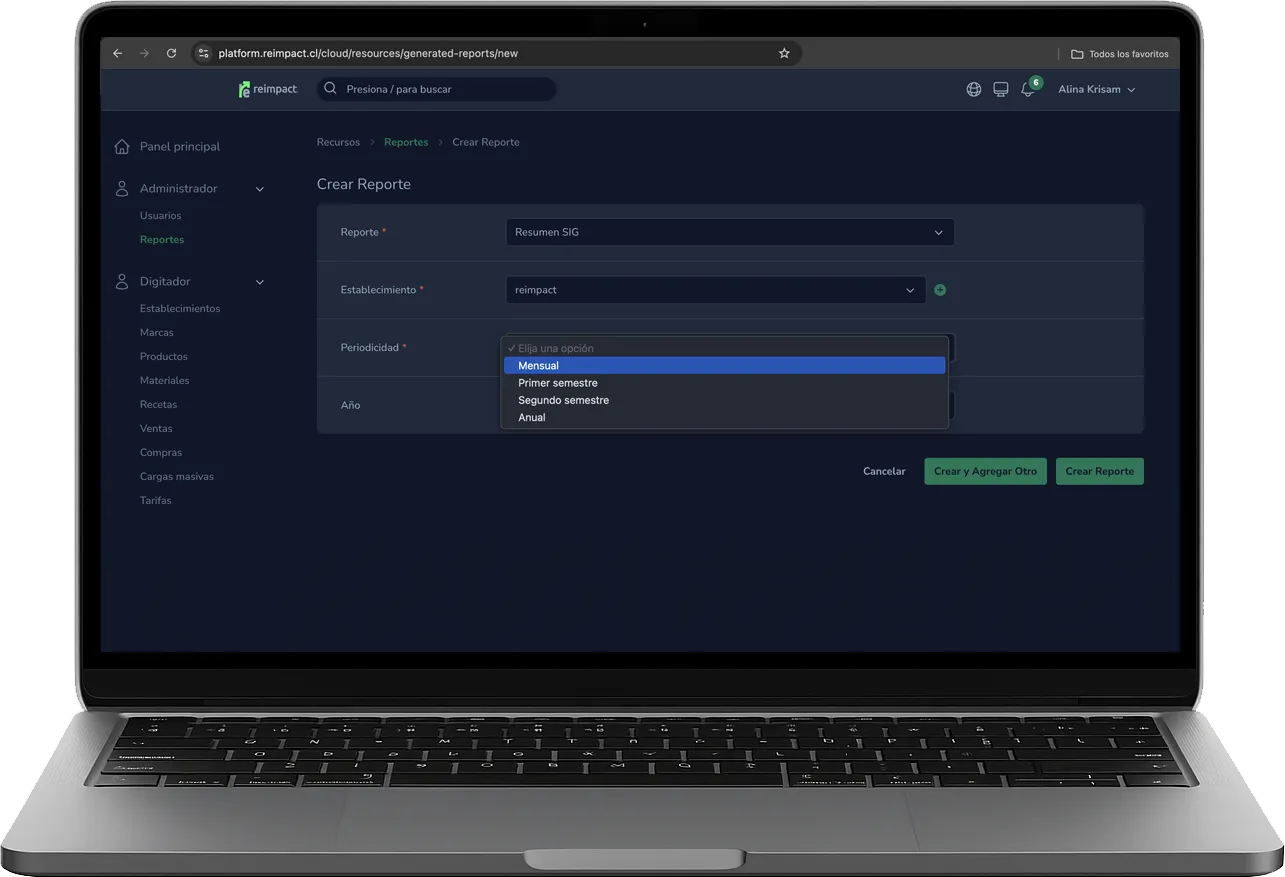
Task: Click the monitor/display icon in the header
Action: tap(1000, 89)
